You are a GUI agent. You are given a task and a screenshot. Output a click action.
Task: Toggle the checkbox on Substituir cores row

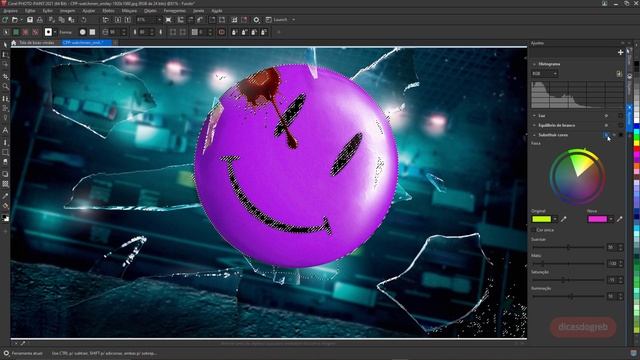(621, 135)
